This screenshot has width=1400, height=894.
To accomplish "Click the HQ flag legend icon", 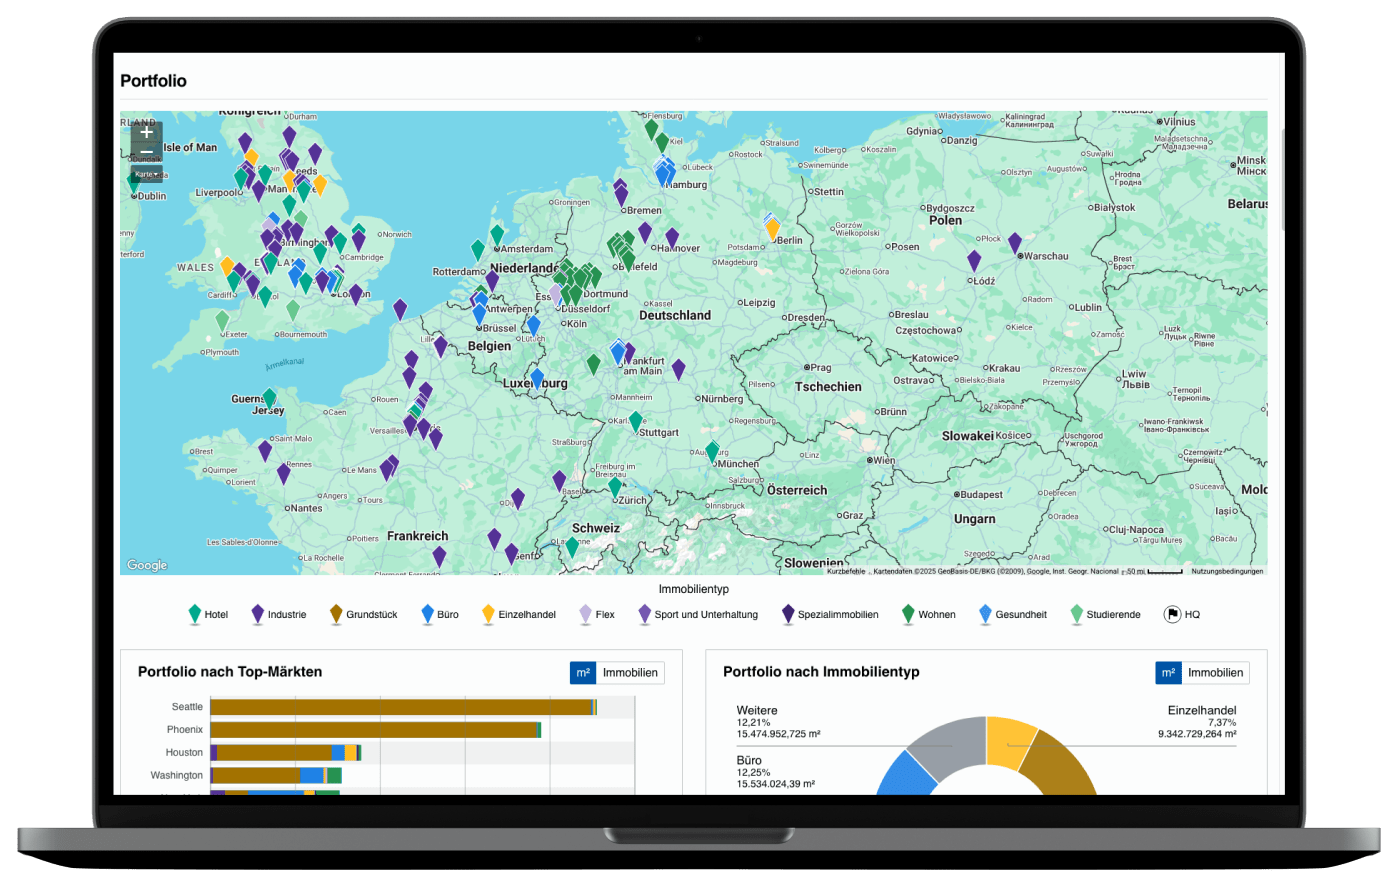I will click(x=1172, y=615).
